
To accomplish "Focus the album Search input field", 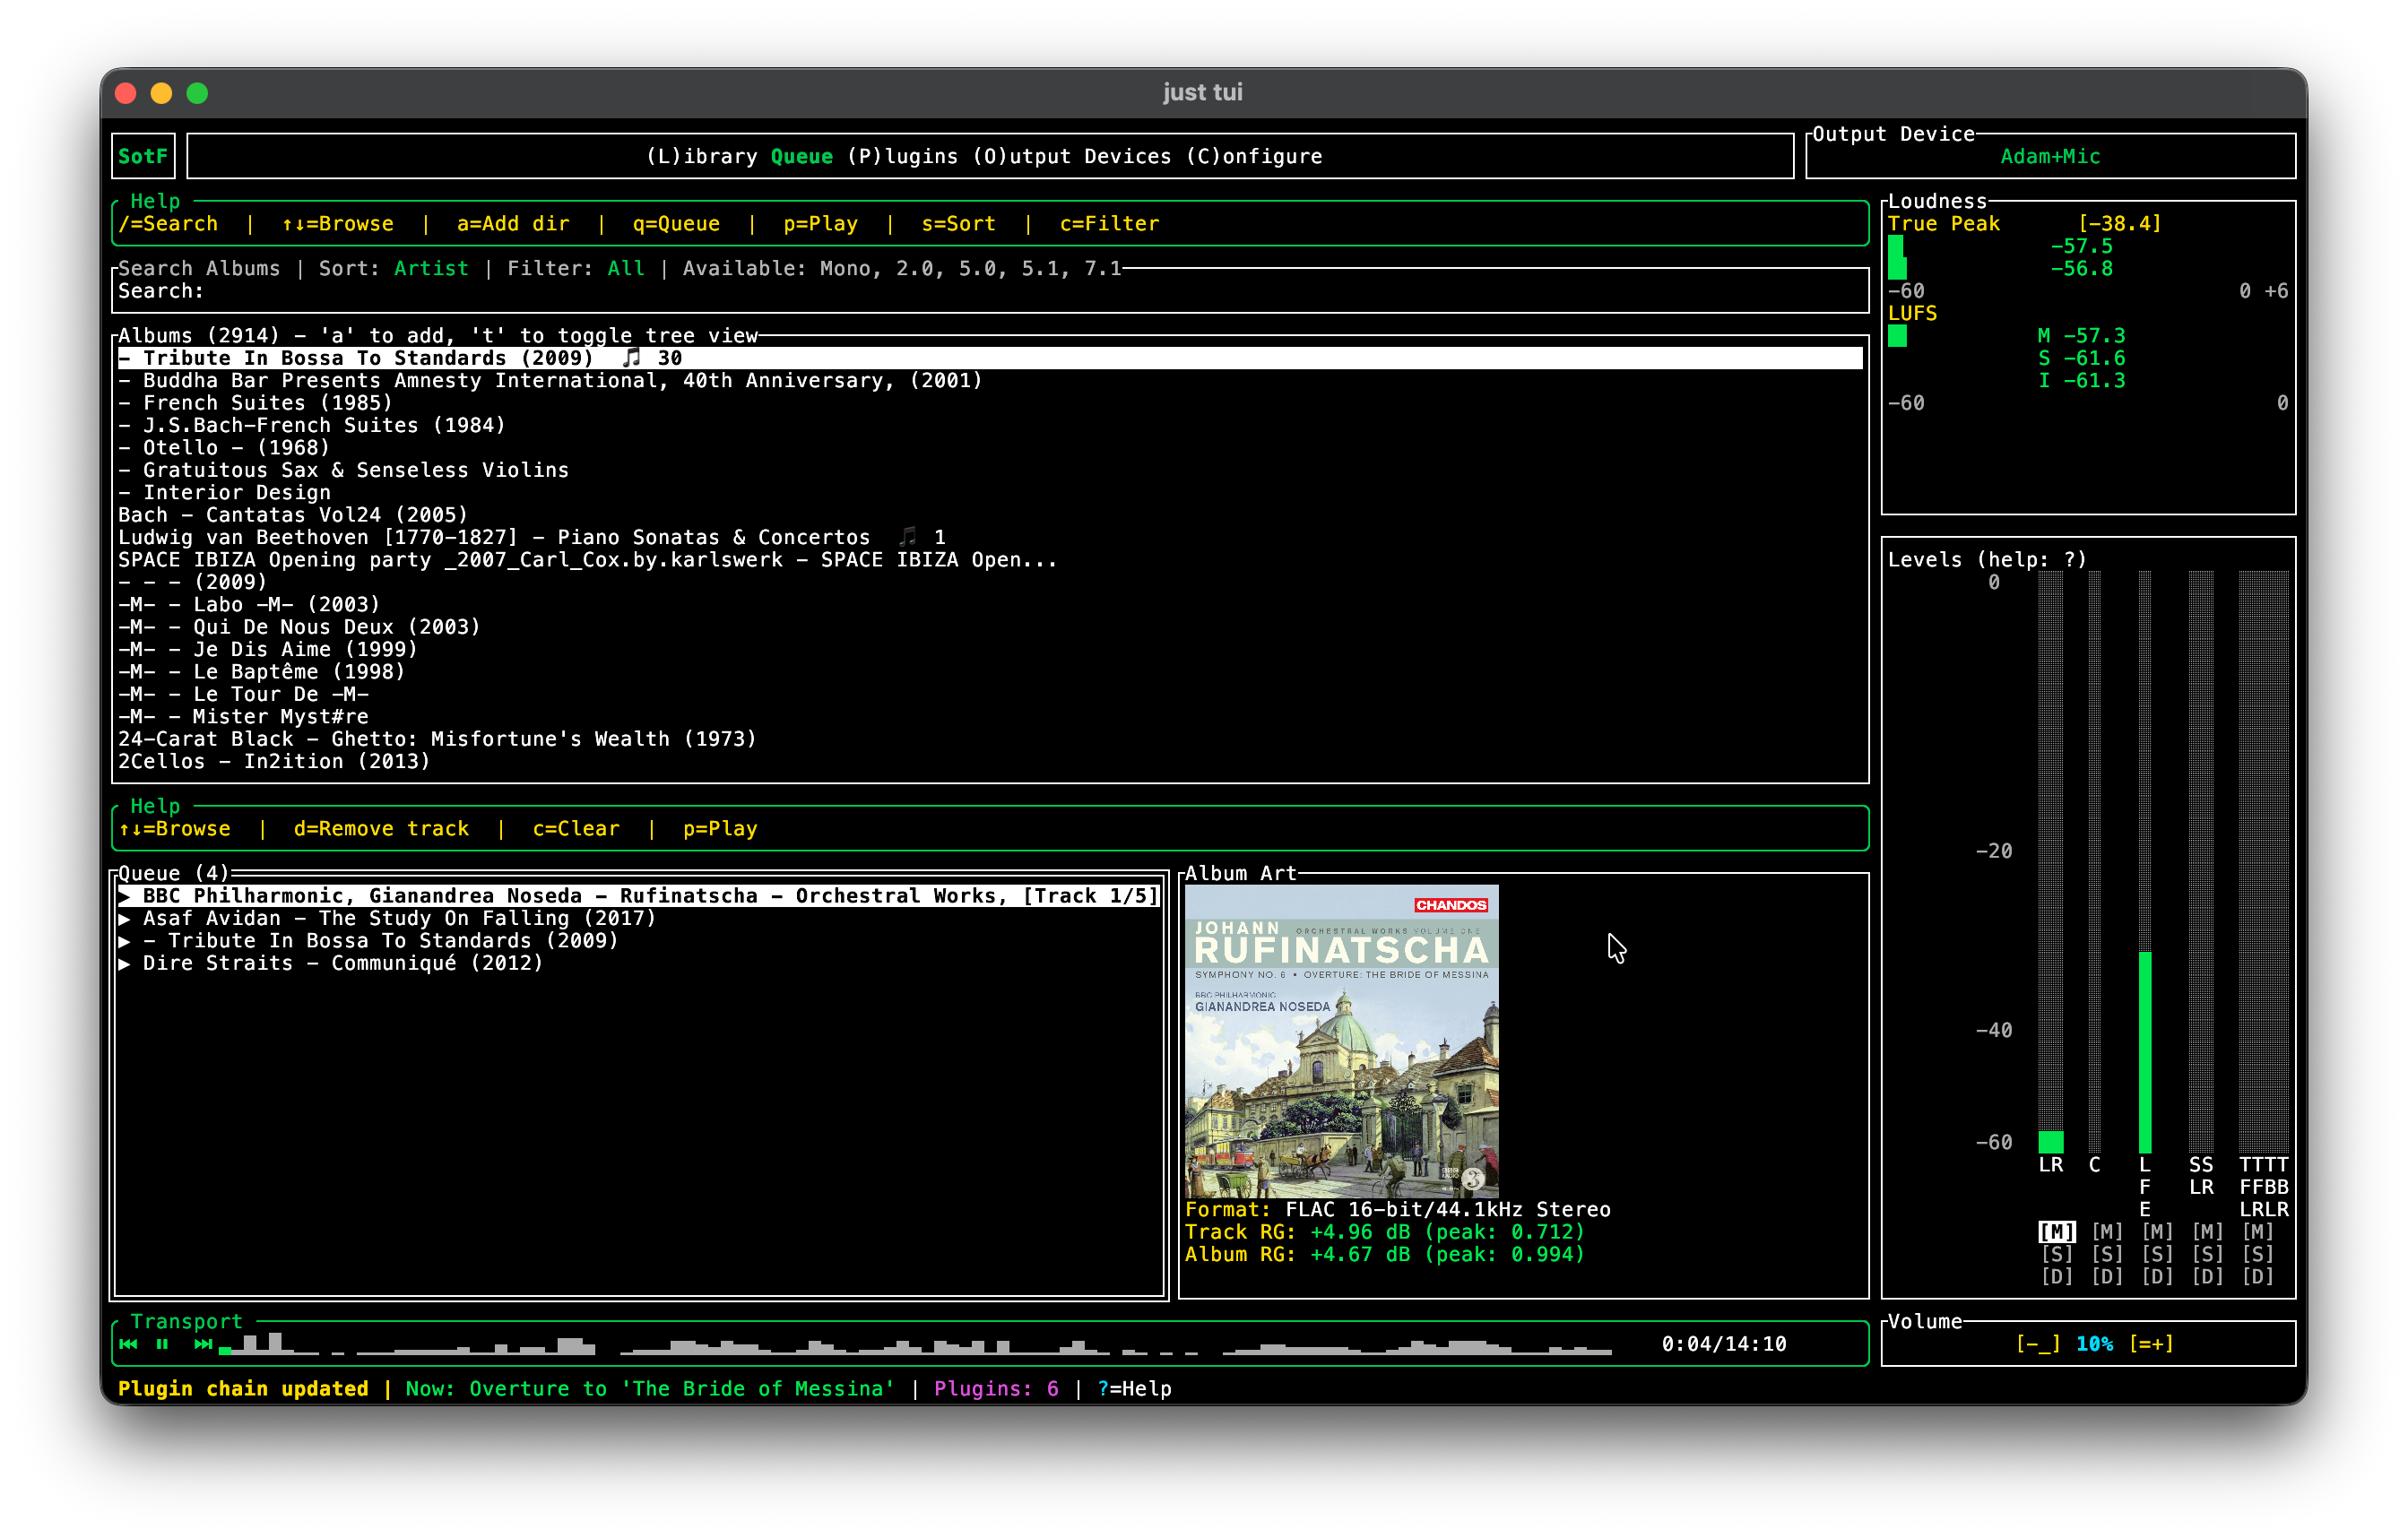I will tap(990, 291).
